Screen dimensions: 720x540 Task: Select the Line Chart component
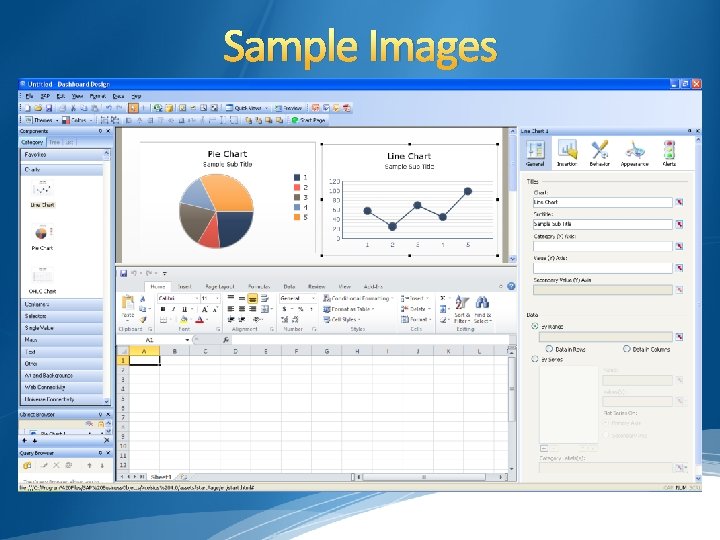coord(42,194)
